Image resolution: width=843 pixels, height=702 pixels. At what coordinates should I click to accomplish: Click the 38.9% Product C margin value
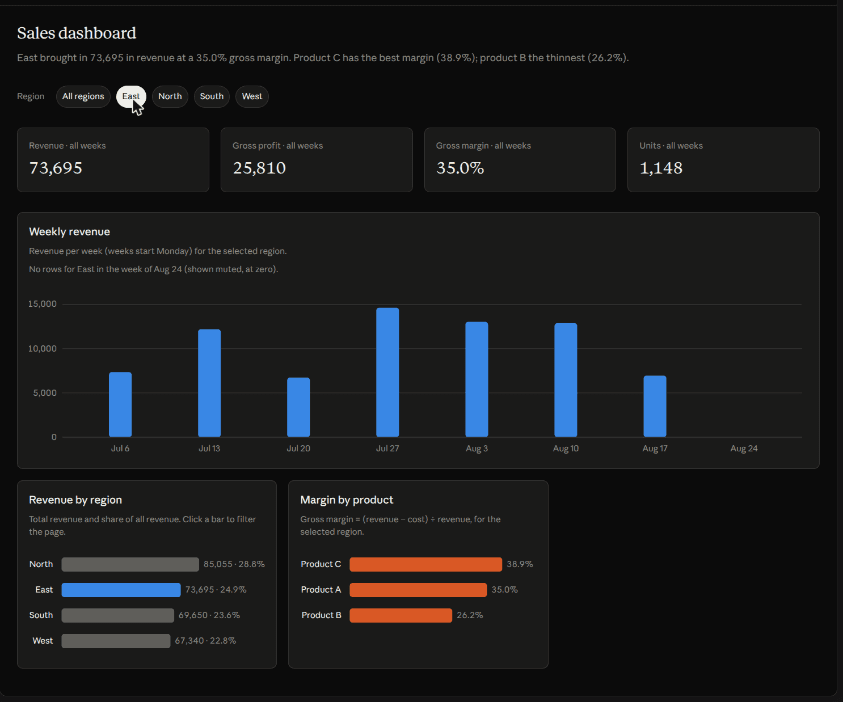520,564
